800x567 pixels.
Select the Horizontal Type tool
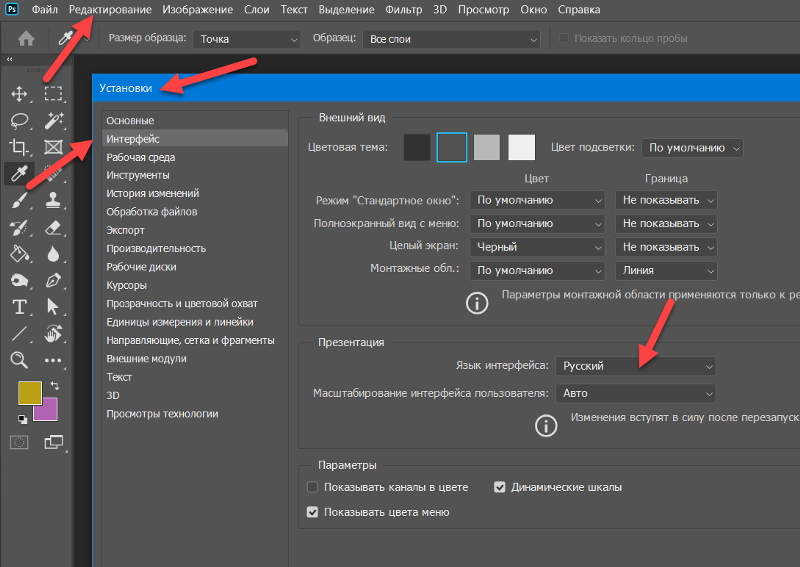click(19, 307)
